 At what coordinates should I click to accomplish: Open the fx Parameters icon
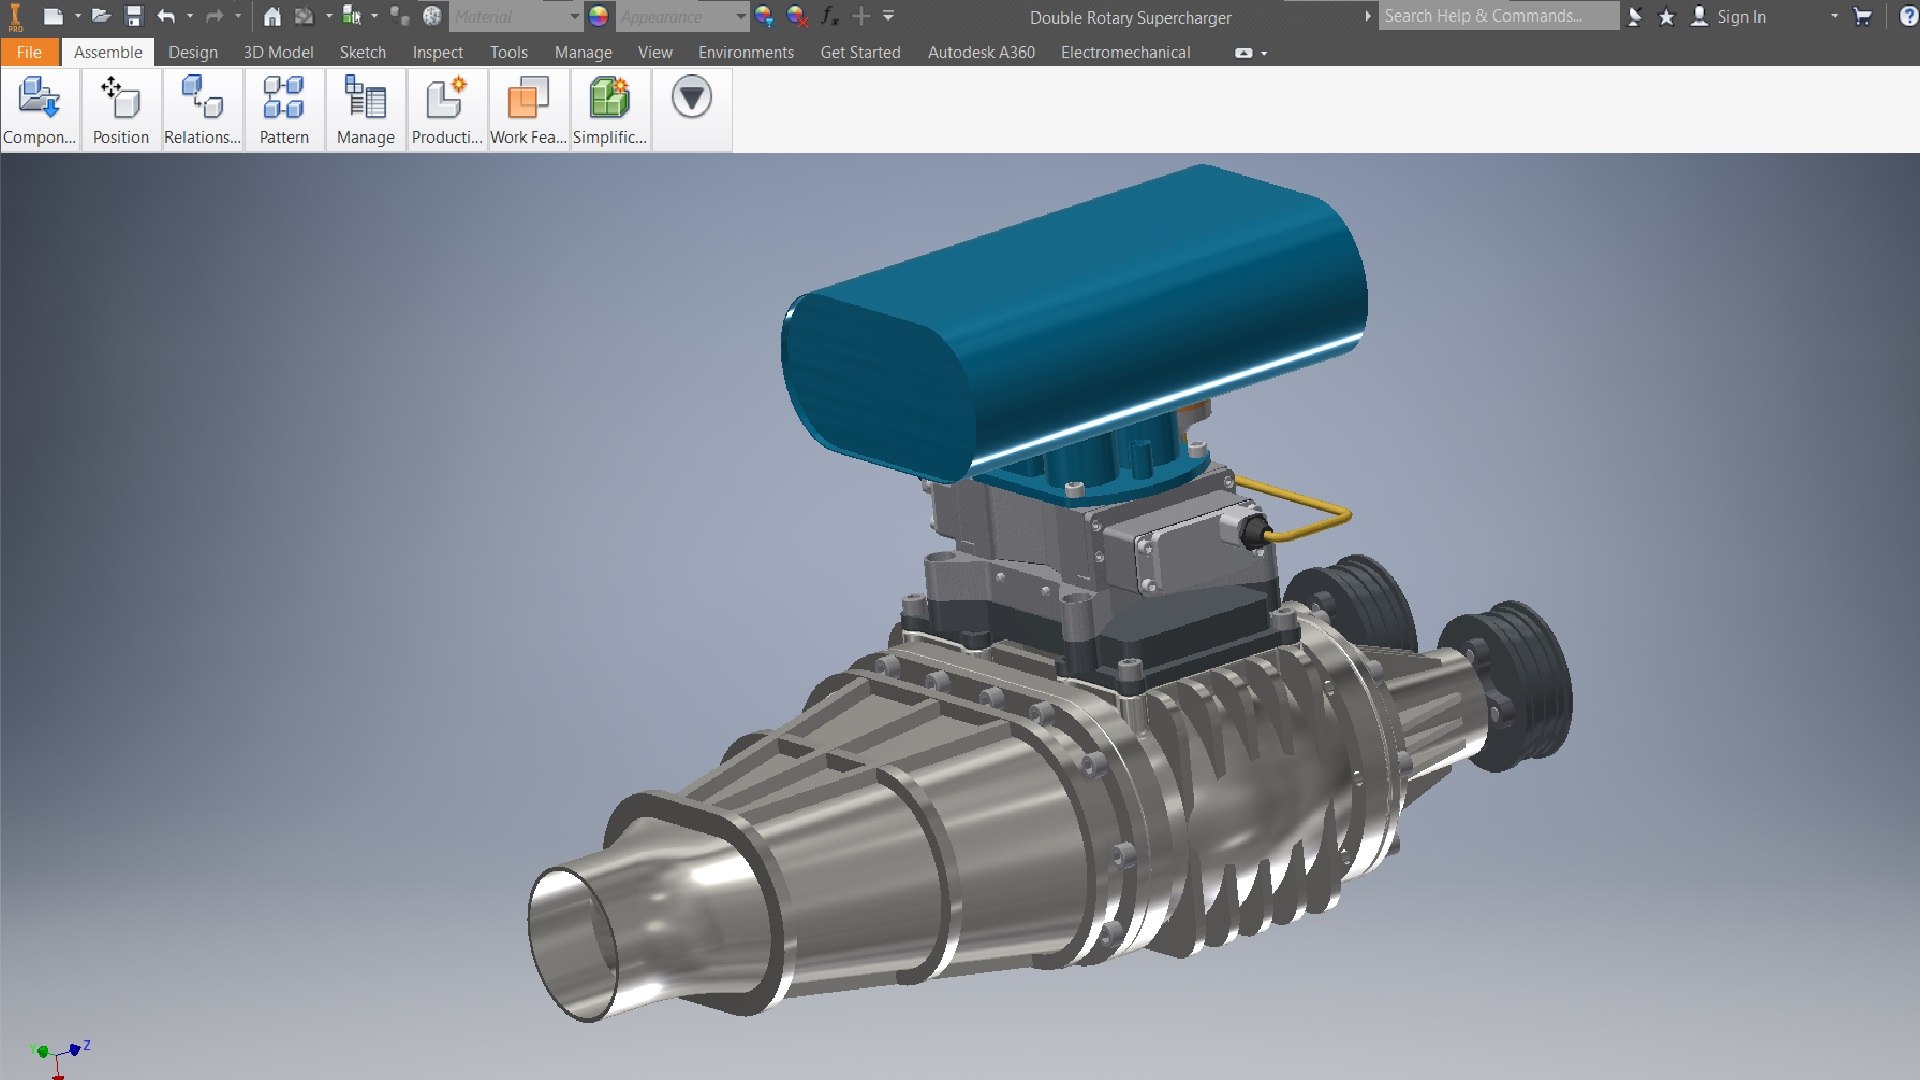[x=830, y=16]
